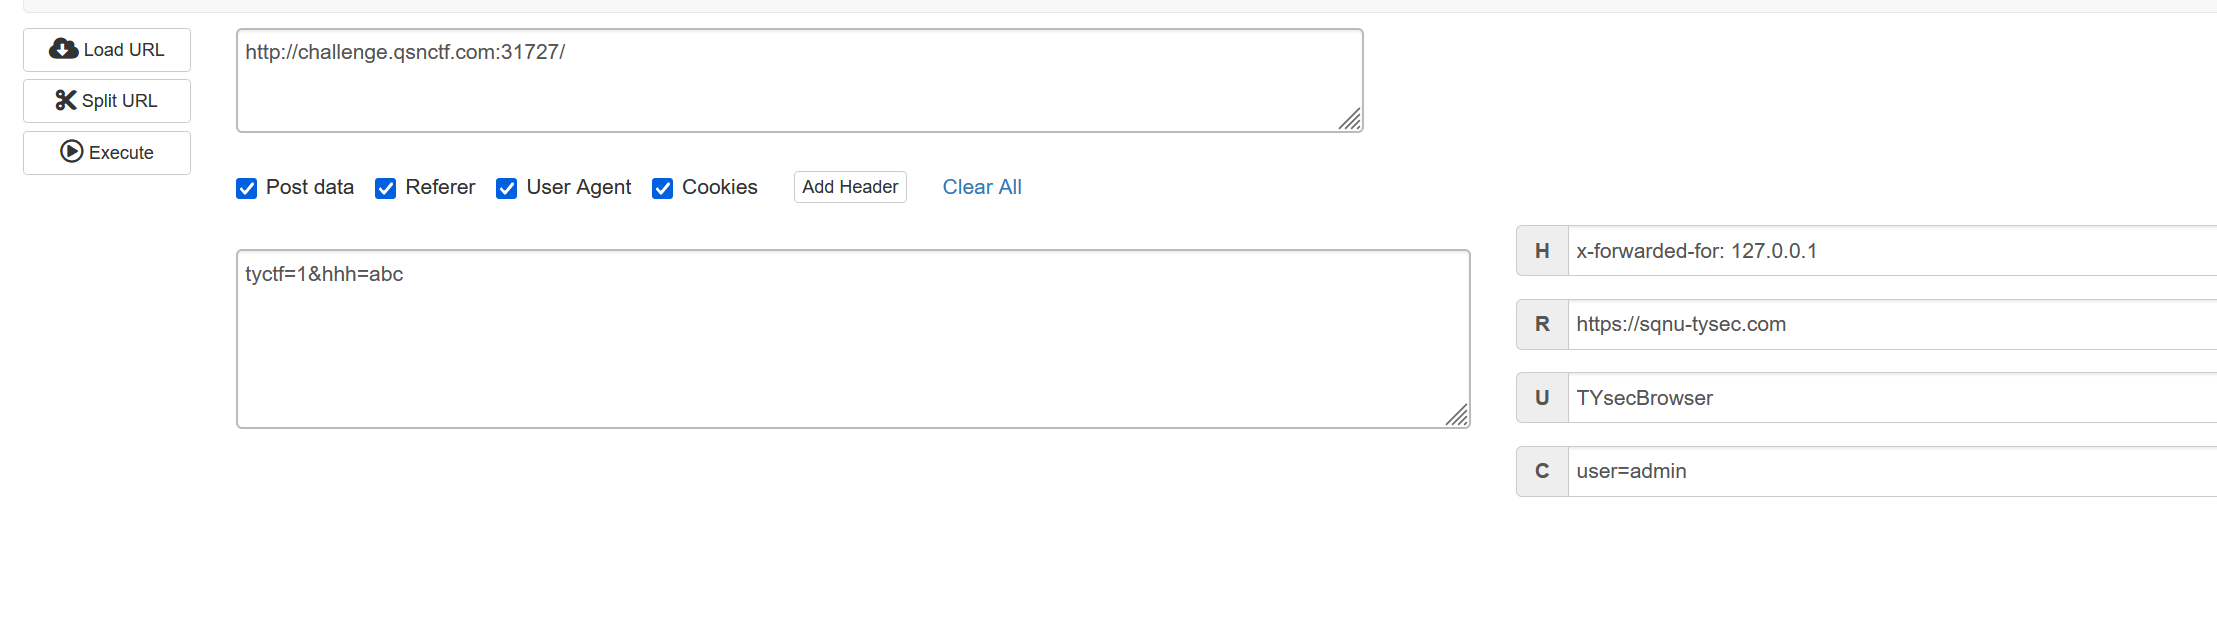Uncheck the Cookies checkbox

[662, 188]
